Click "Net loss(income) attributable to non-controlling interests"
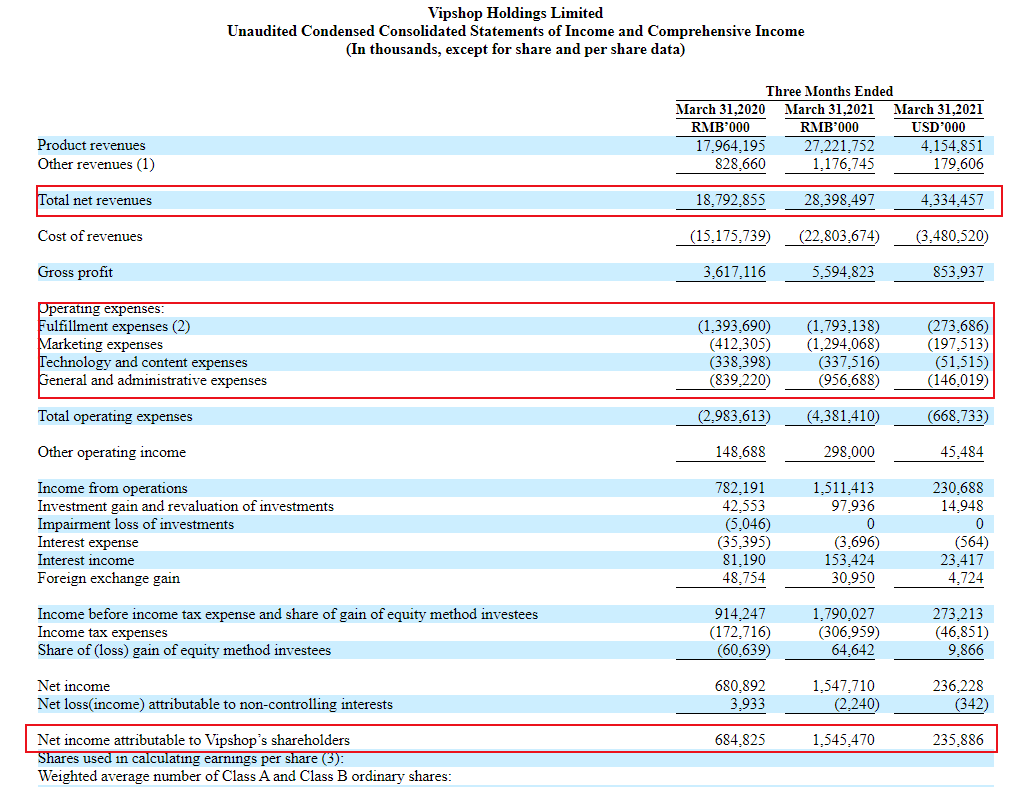The width and height of the screenshot is (1009, 787). (x=215, y=705)
